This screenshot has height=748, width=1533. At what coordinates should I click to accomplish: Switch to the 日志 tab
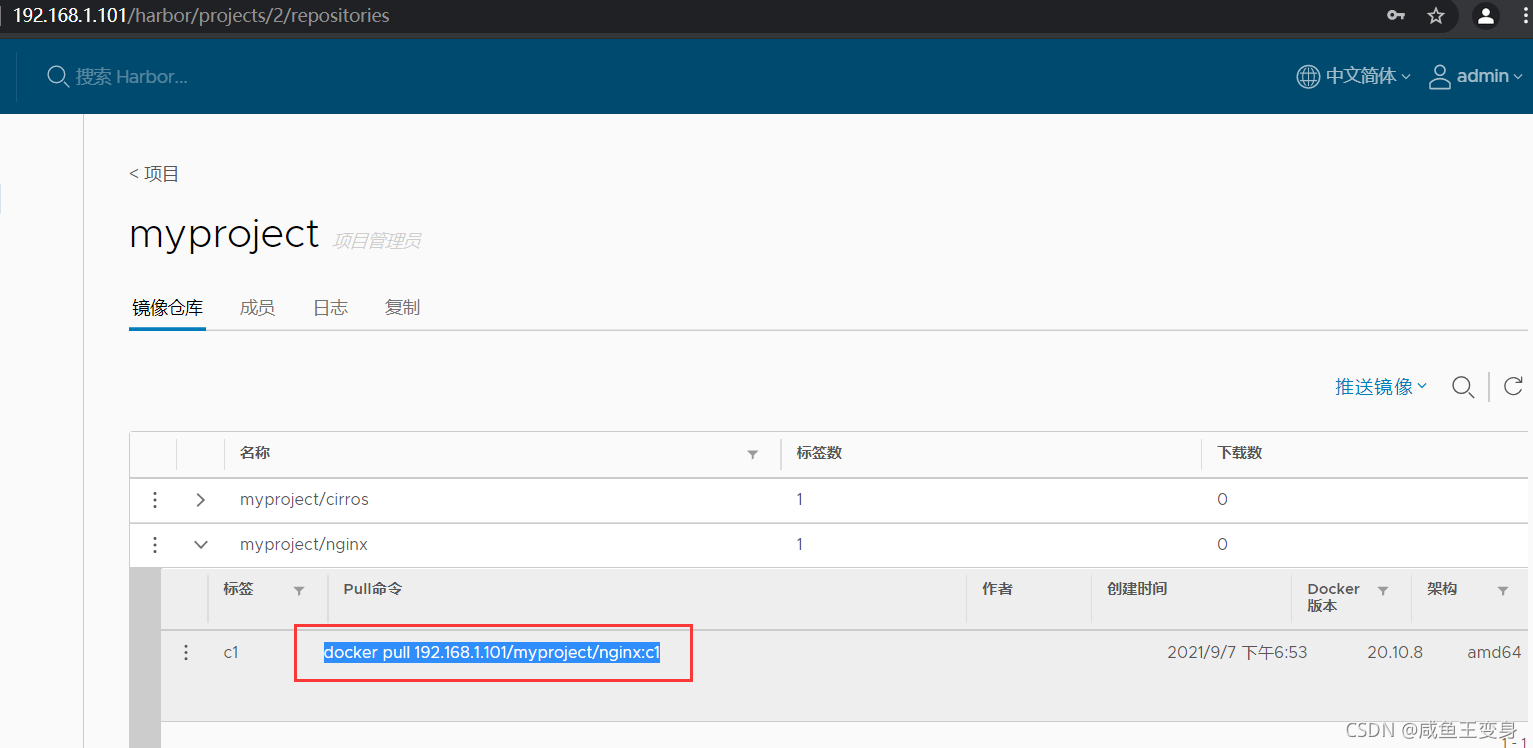pyautogui.click(x=330, y=308)
